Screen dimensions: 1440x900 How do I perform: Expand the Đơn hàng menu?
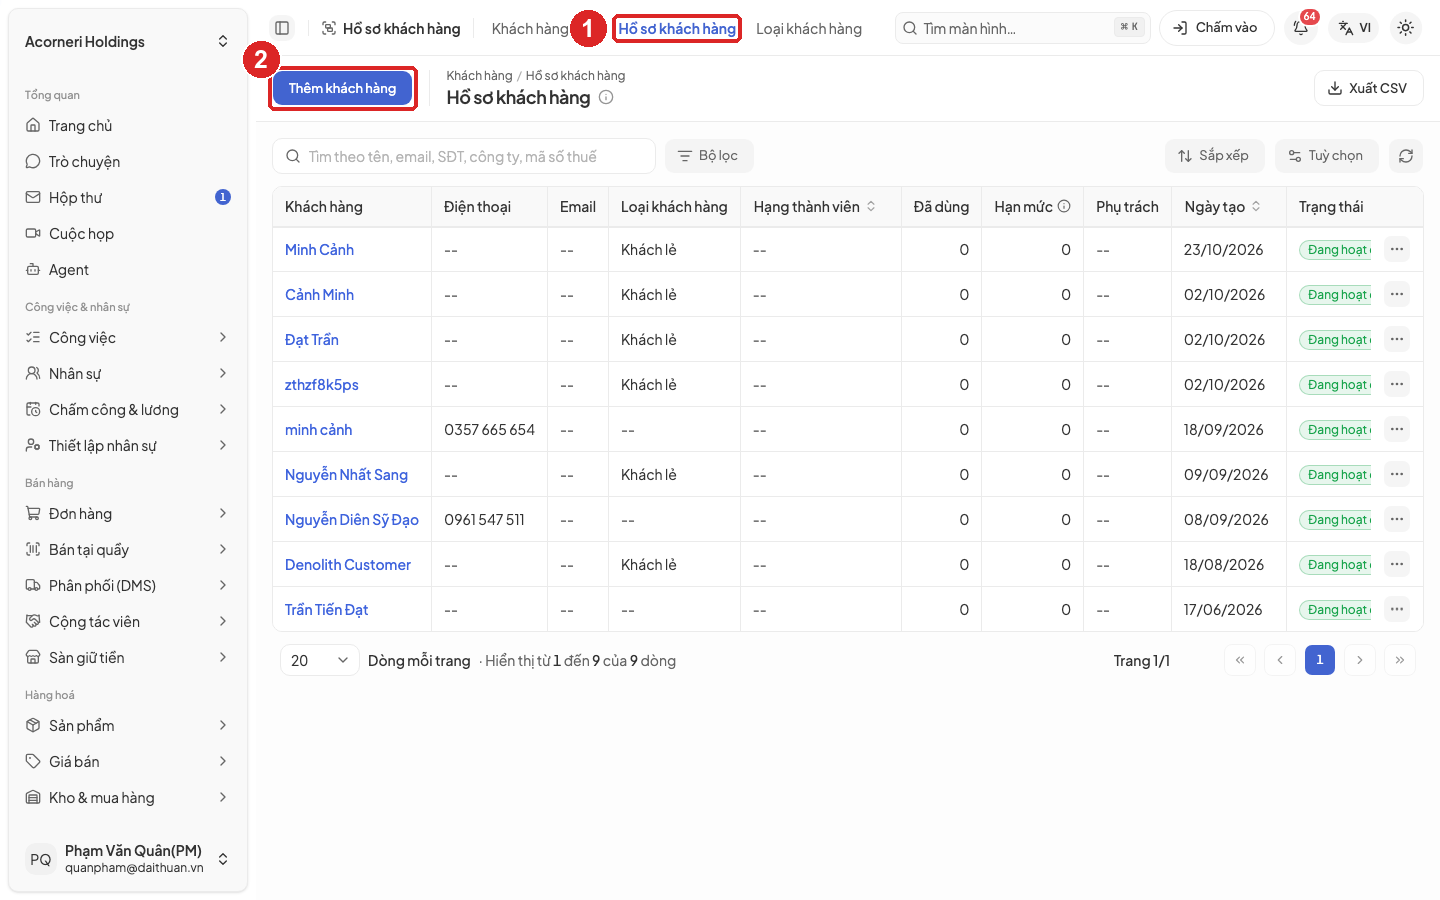(x=128, y=514)
